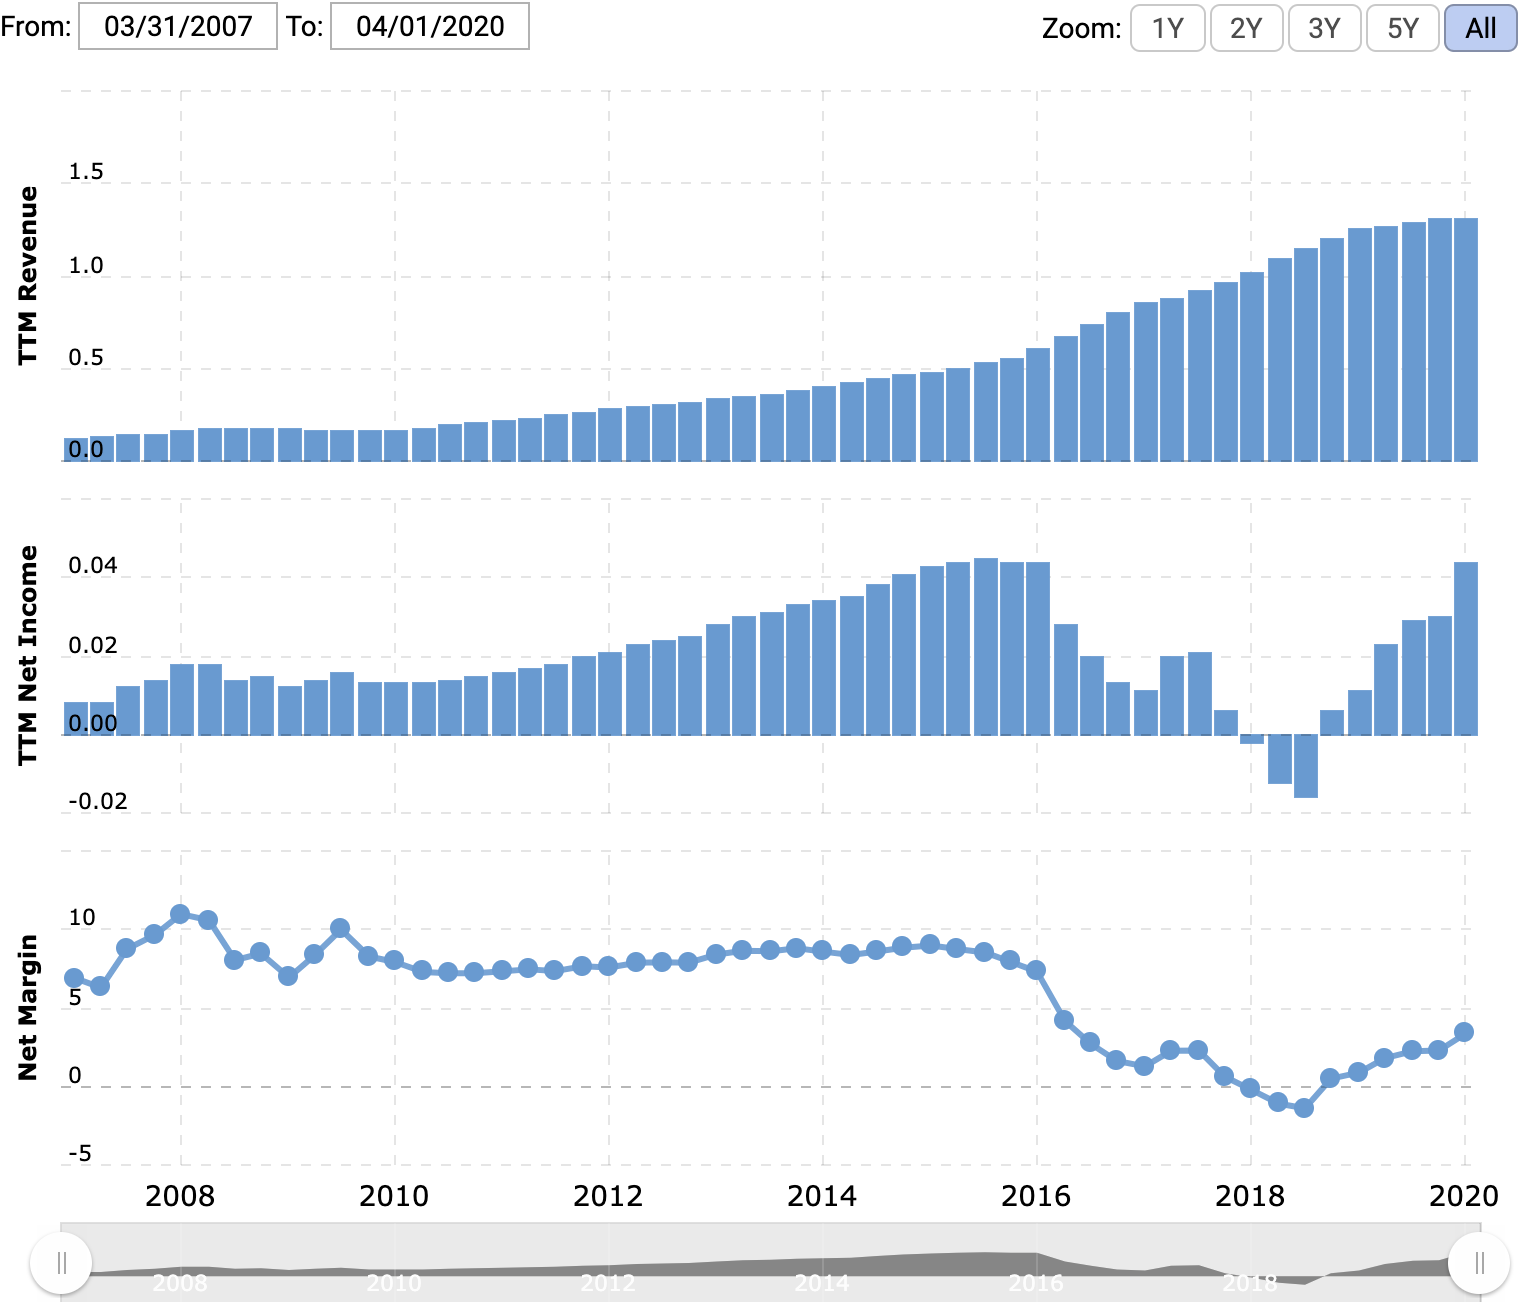This screenshot has height=1306, width=1520.
Task: Click the TTM Net Income axis title
Action: point(27,655)
